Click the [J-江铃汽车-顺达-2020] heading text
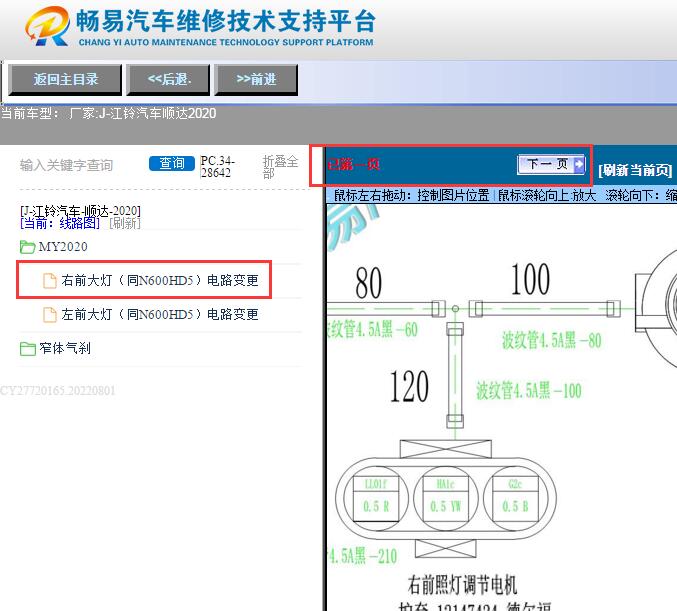The image size is (677, 611). coord(80,211)
